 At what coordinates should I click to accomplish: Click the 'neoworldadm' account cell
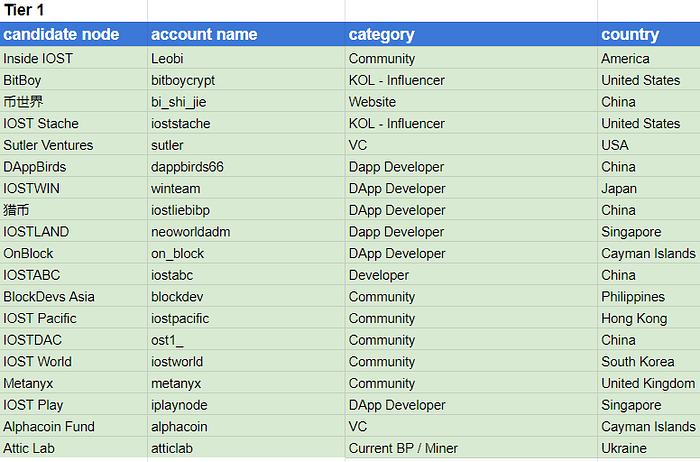(x=246, y=232)
